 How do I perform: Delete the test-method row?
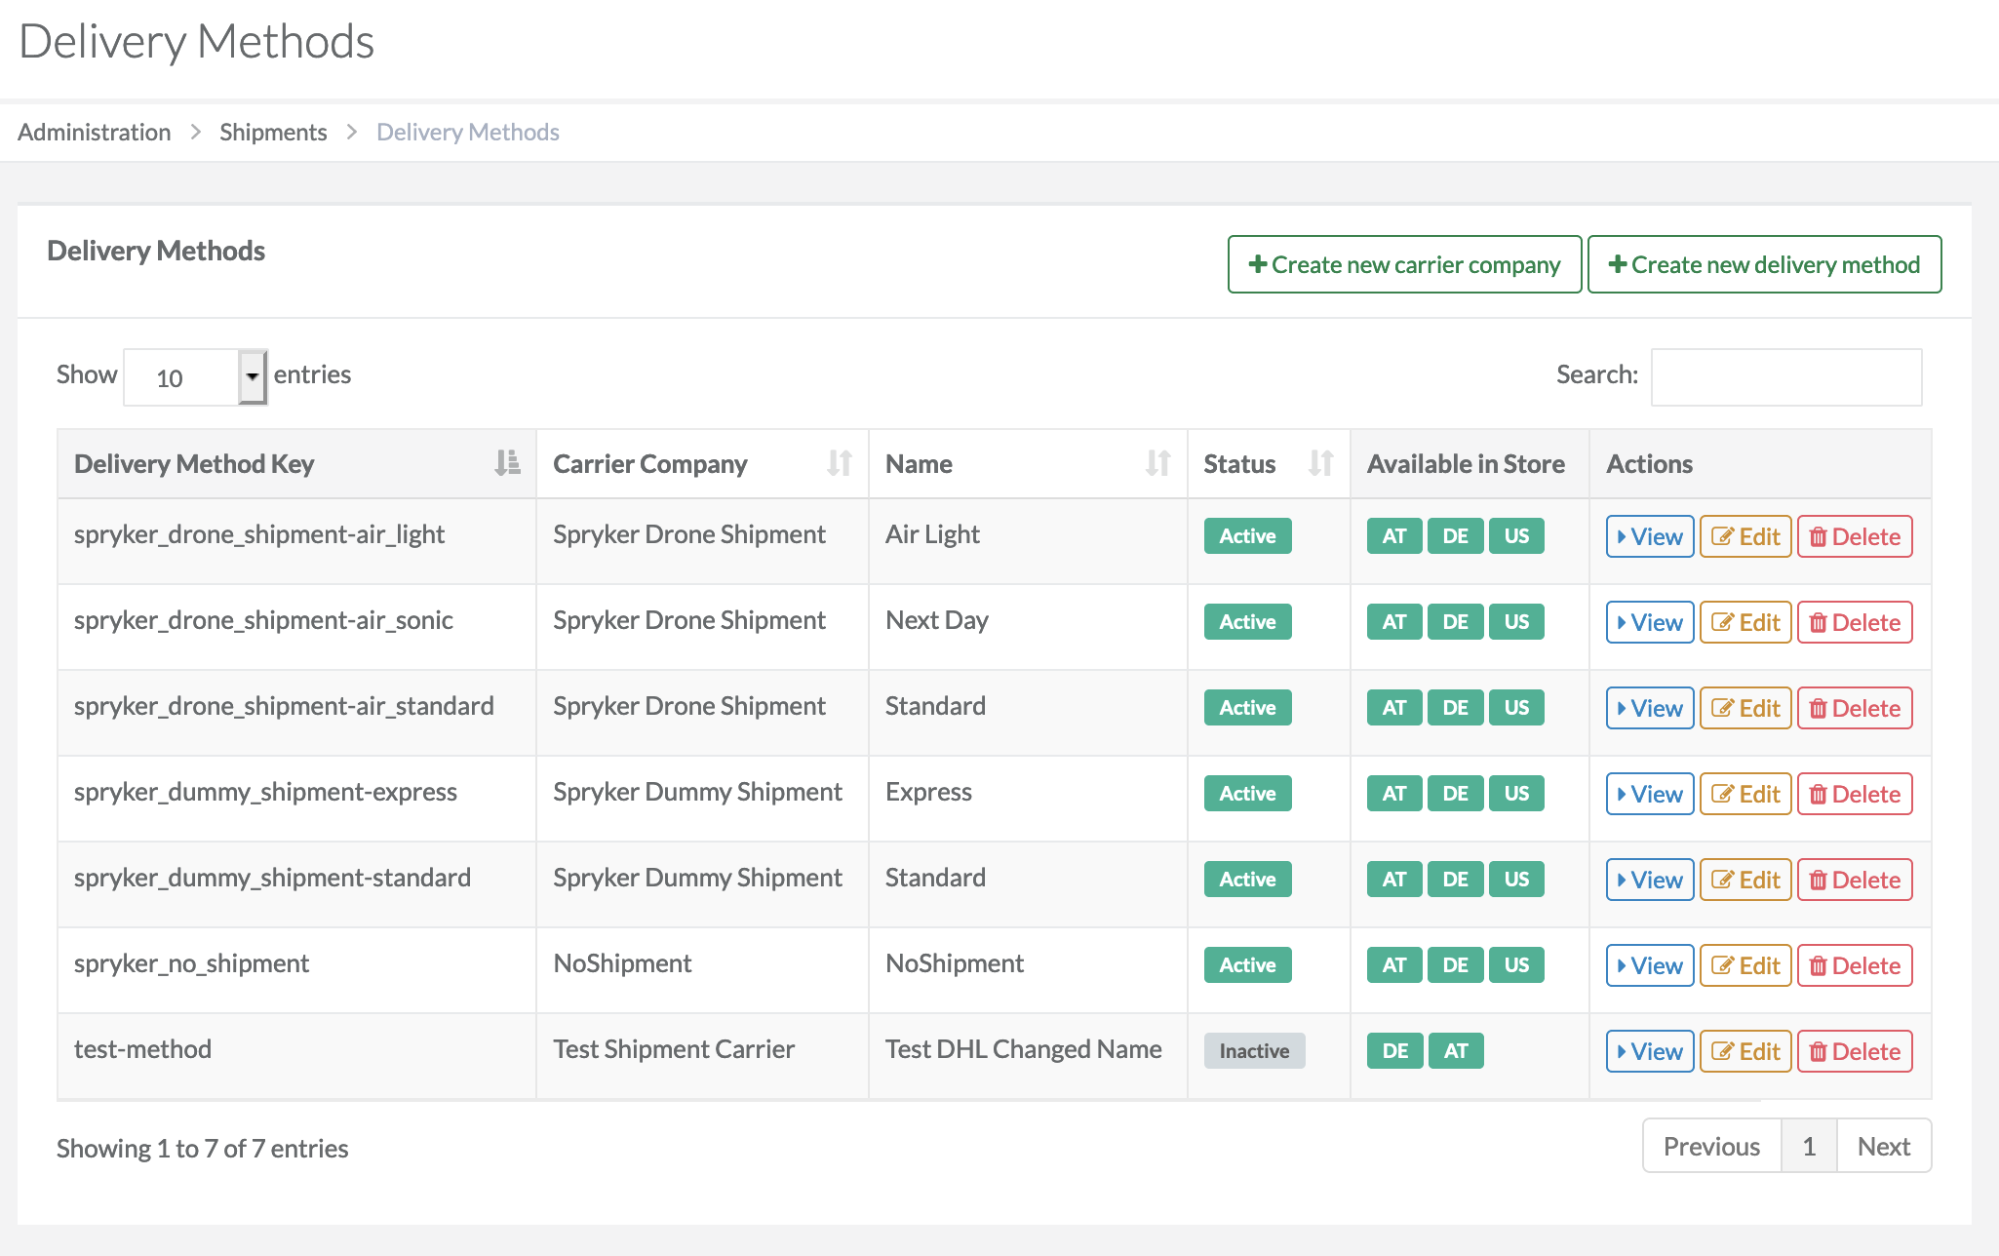pyautogui.click(x=1855, y=1052)
